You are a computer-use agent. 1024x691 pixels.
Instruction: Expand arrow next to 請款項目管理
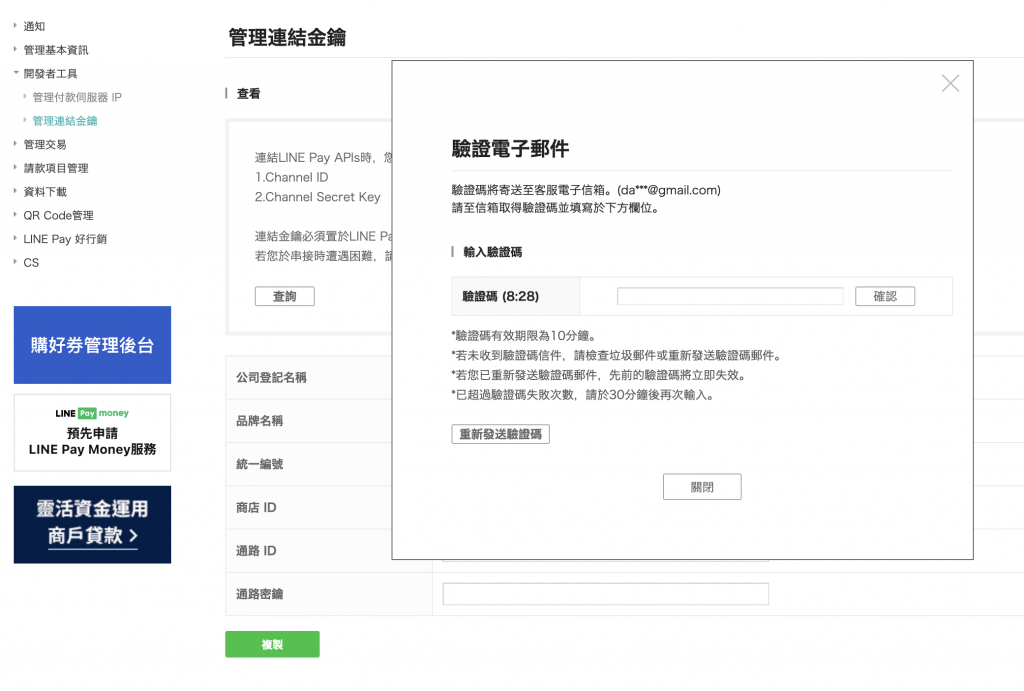[15, 167]
